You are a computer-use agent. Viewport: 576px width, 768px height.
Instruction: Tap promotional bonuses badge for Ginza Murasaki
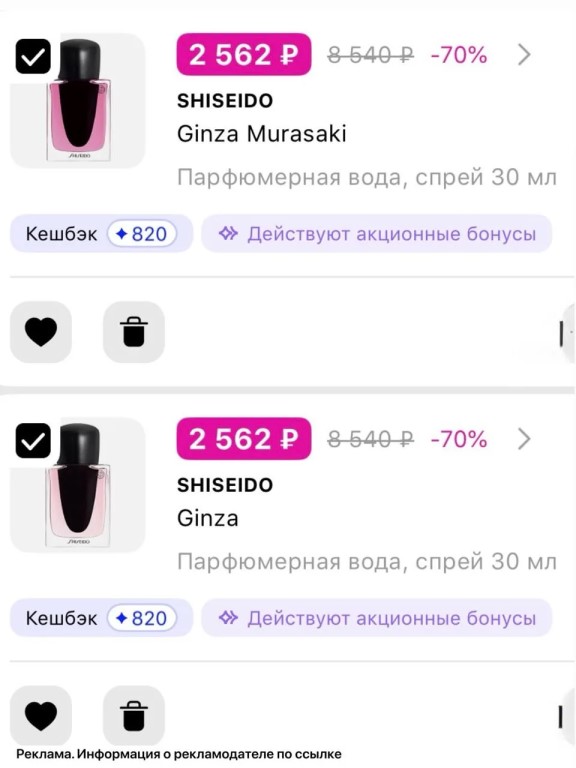[x=377, y=234]
